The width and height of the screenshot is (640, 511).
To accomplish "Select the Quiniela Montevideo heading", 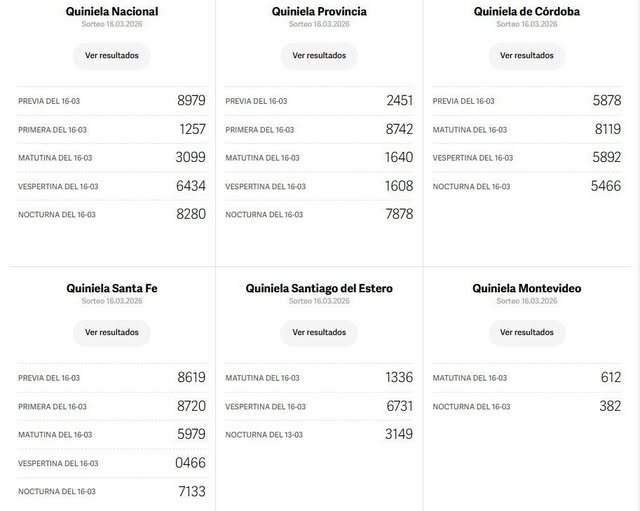I will tap(526, 288).
